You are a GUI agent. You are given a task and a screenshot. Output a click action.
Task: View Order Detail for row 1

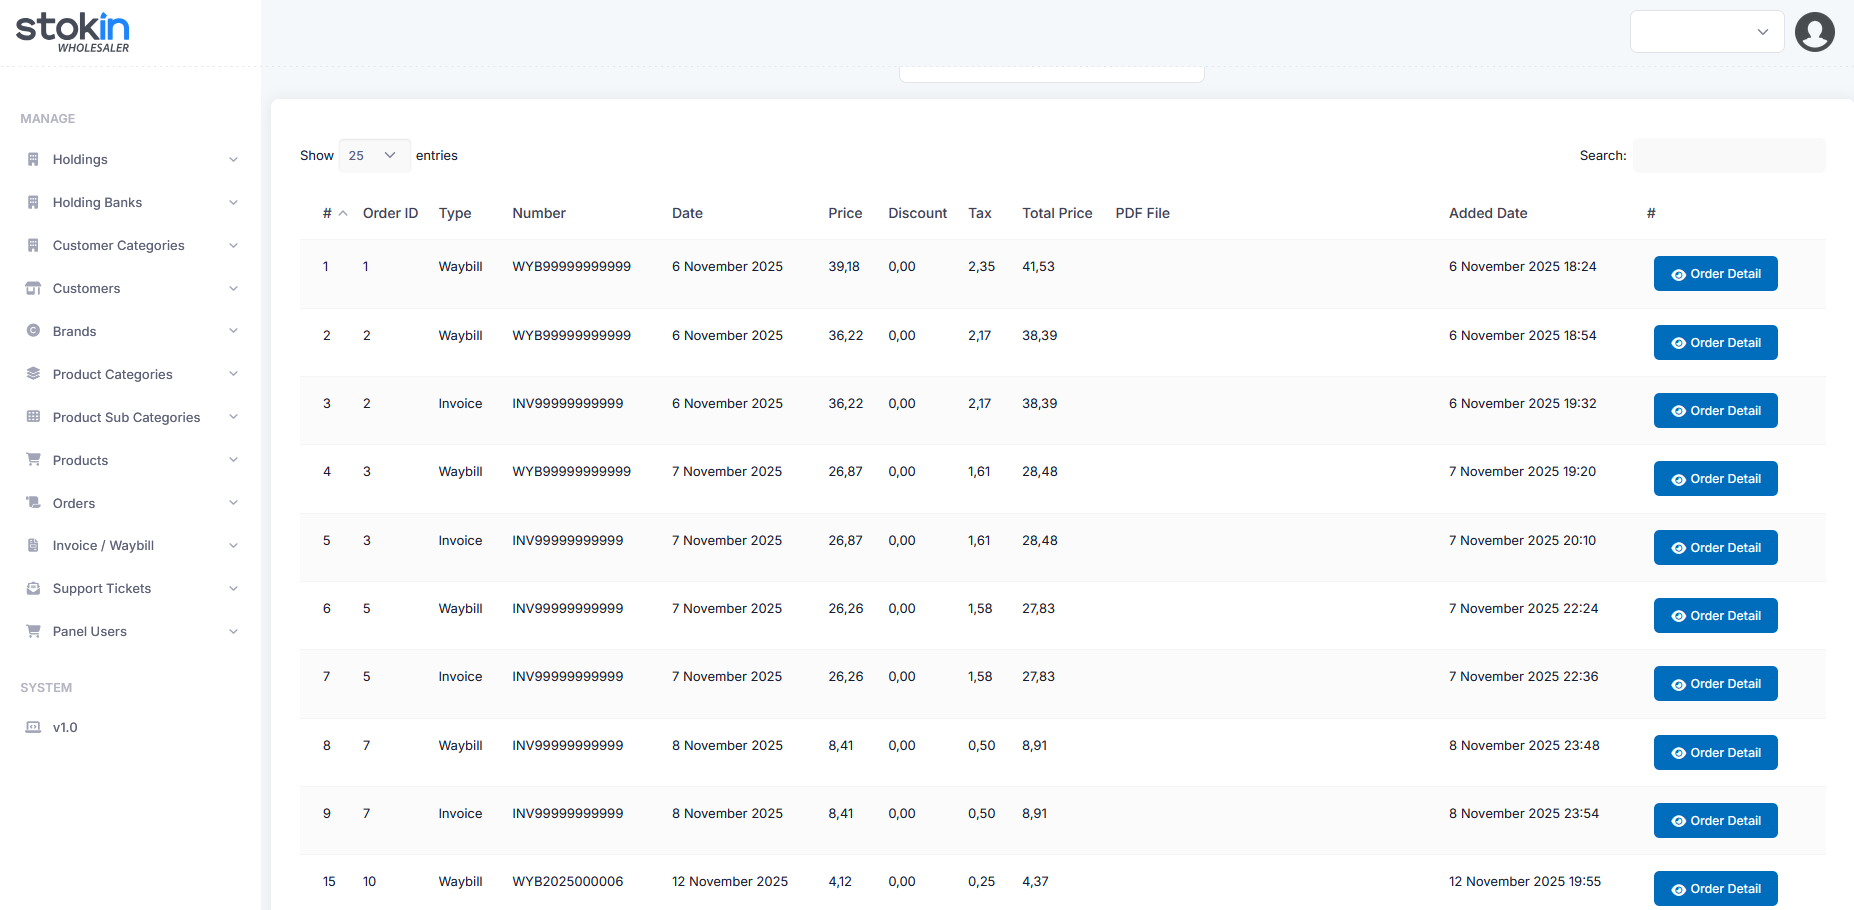pos(1715,274)
